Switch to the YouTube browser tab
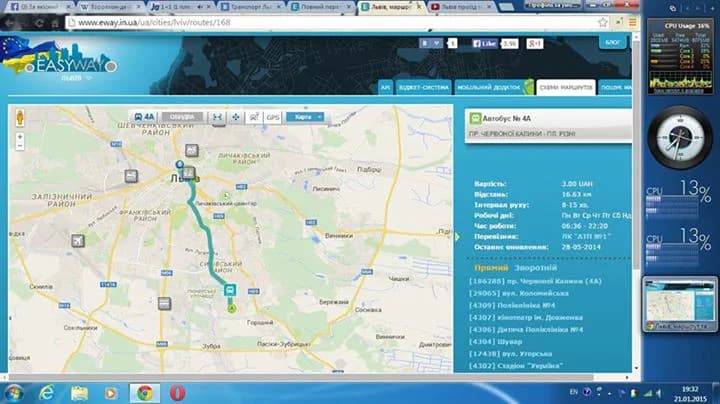 (x=461, y=7)
